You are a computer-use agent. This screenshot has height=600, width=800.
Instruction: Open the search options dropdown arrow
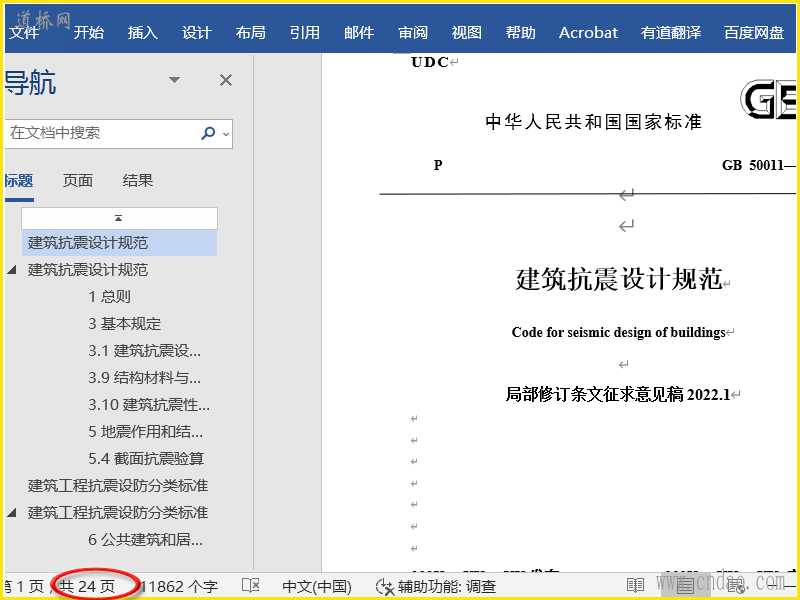tap(225, 133)
